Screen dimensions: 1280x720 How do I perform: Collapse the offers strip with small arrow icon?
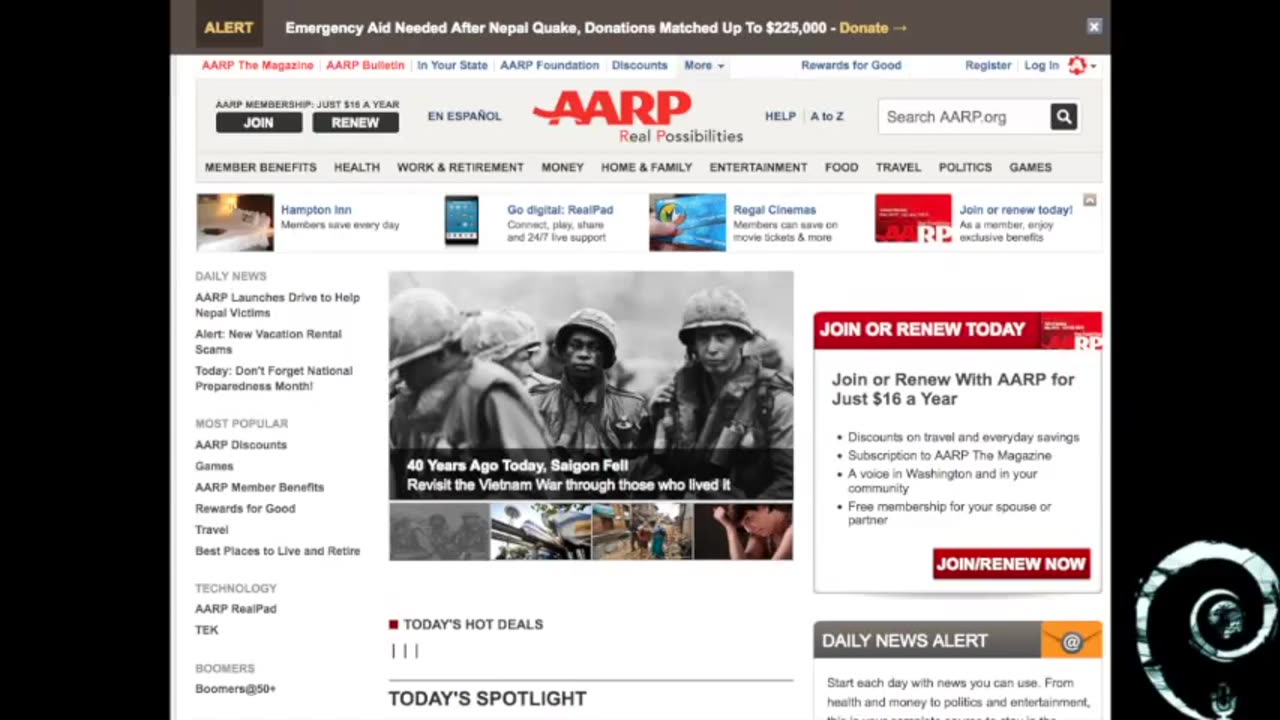pos(1090,201)
